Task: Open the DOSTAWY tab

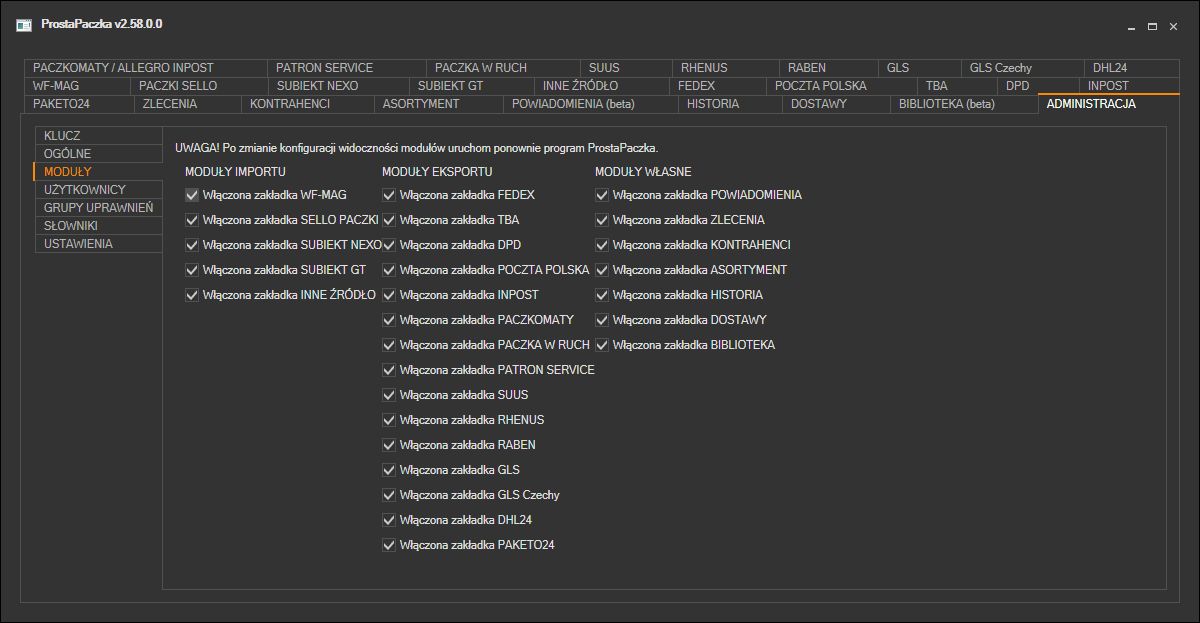Action: [837, 104]
